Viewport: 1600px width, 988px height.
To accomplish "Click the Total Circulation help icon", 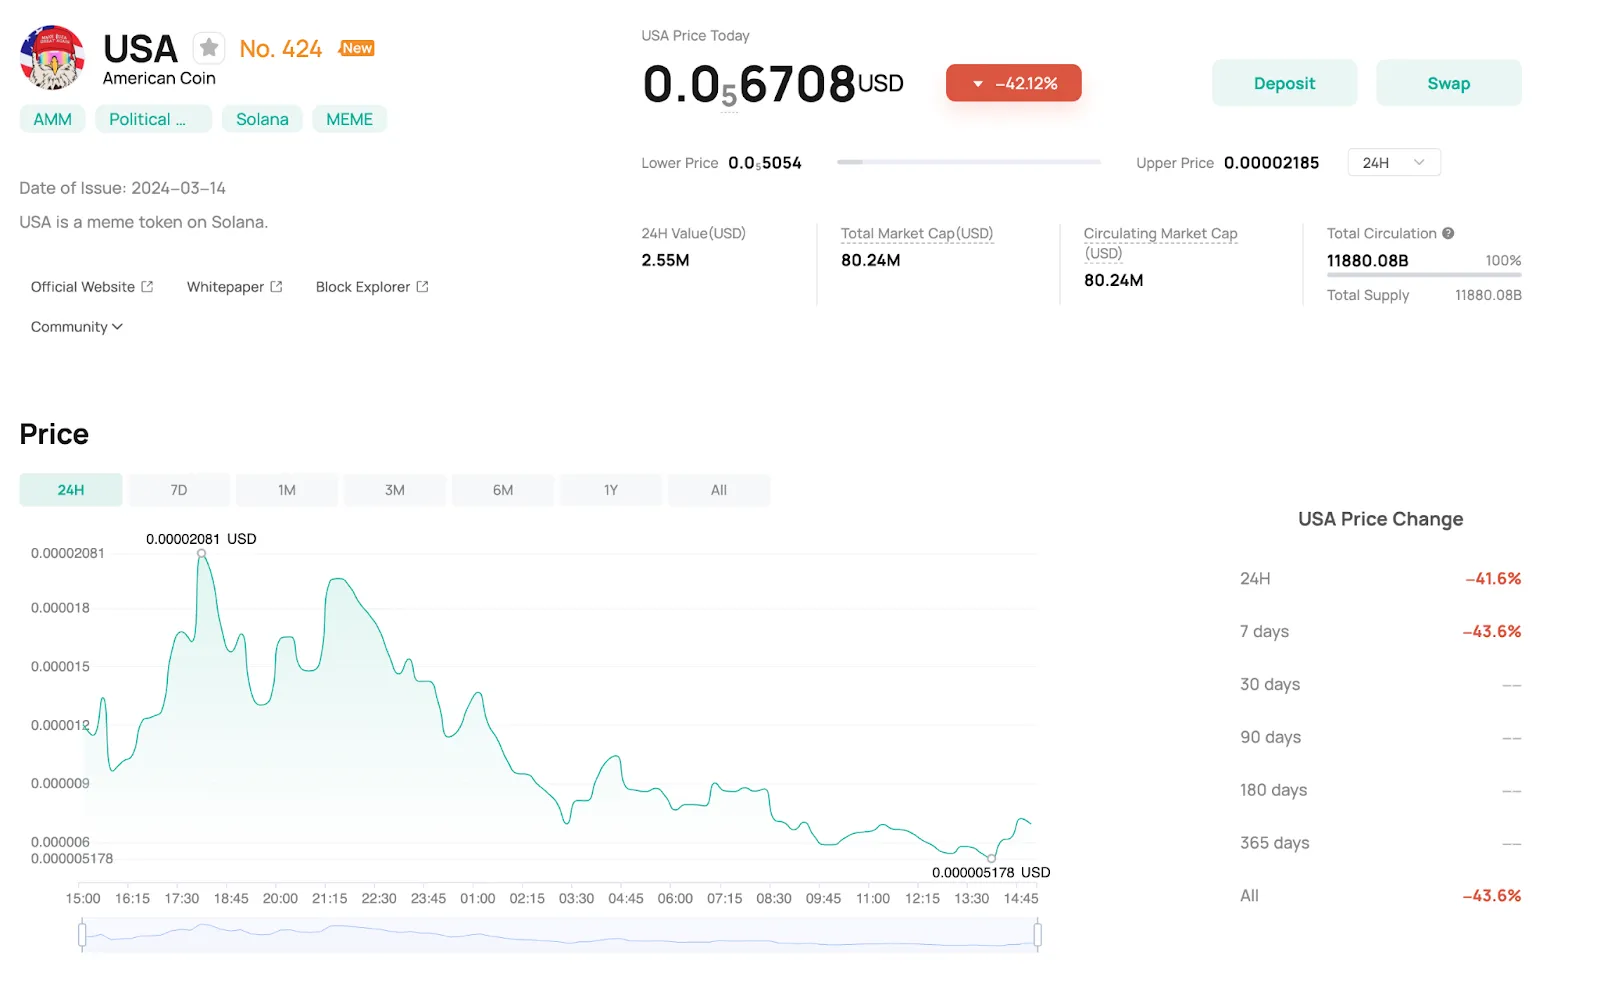I will (1448, 233).
